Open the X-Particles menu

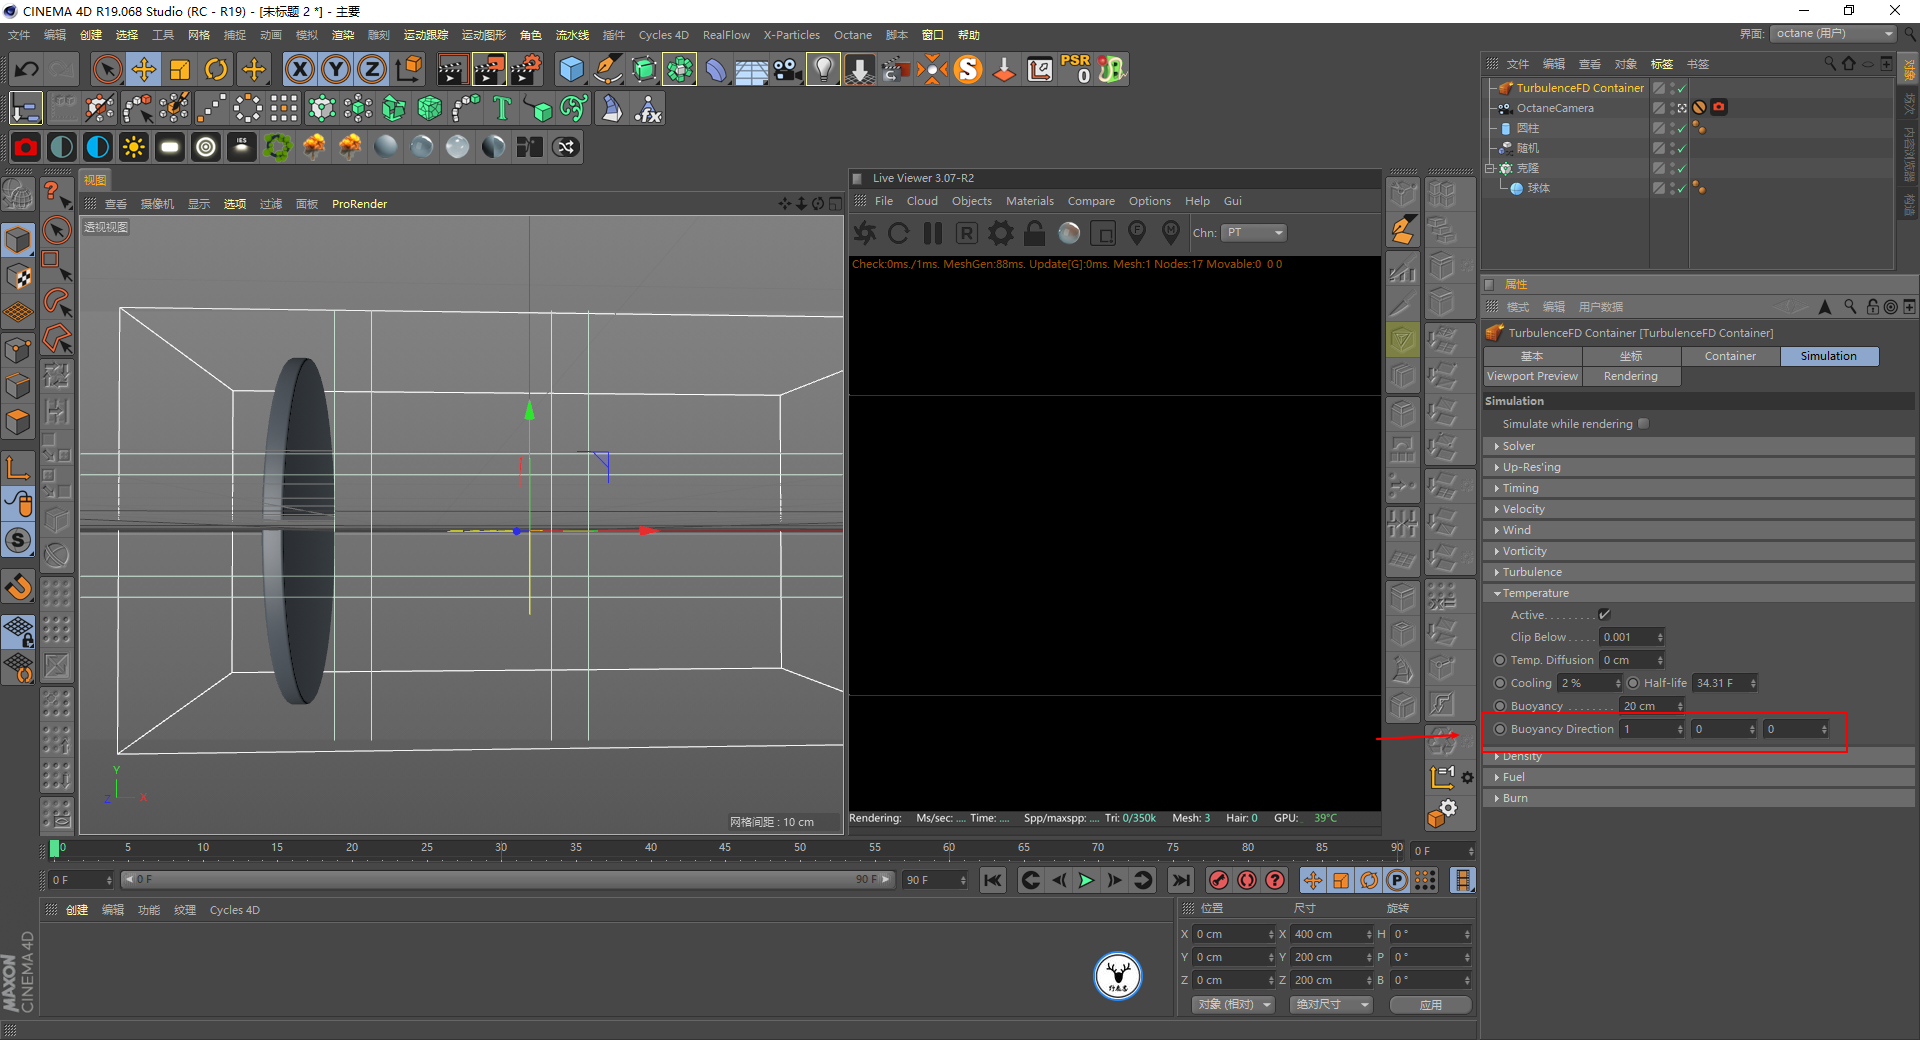pyautogui.click(x=792, y=35)
